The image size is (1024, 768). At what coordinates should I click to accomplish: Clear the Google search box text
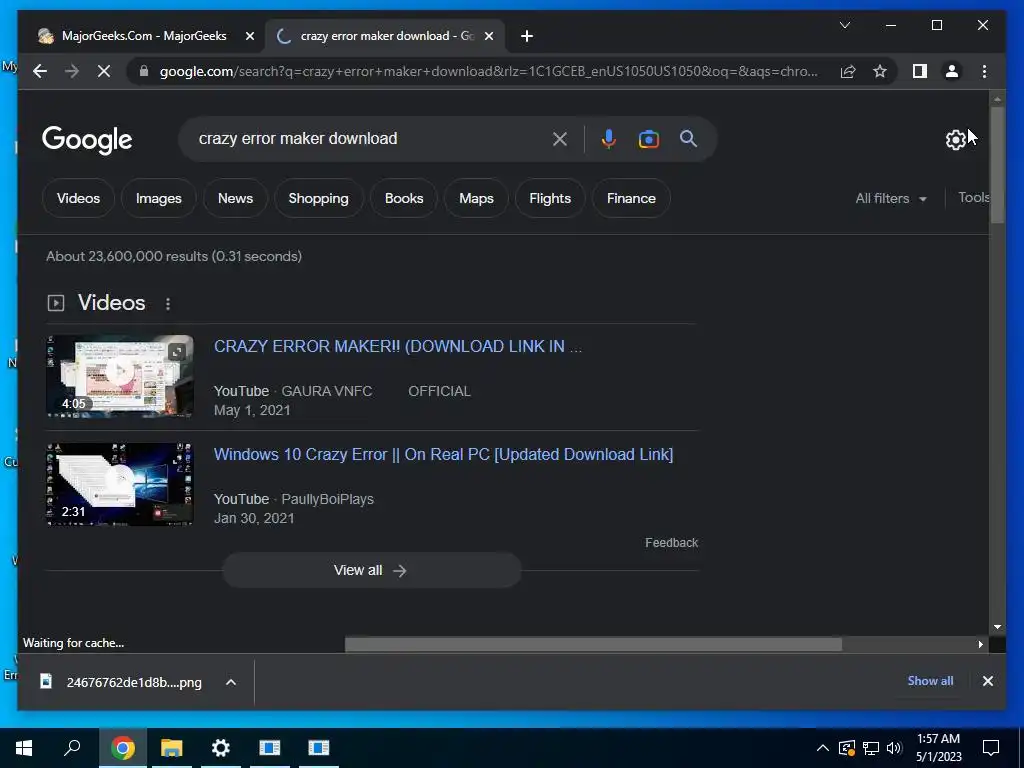(x=560, y=138)
